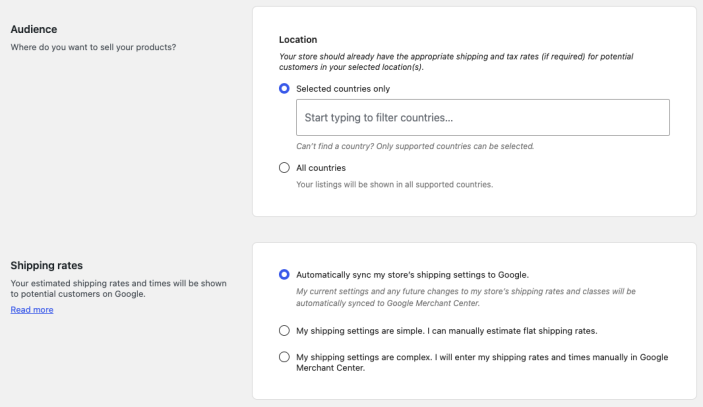Viewport: 703px width, 407px height.
Task: Click the estimated shipping rates description text
Action: 118,288
